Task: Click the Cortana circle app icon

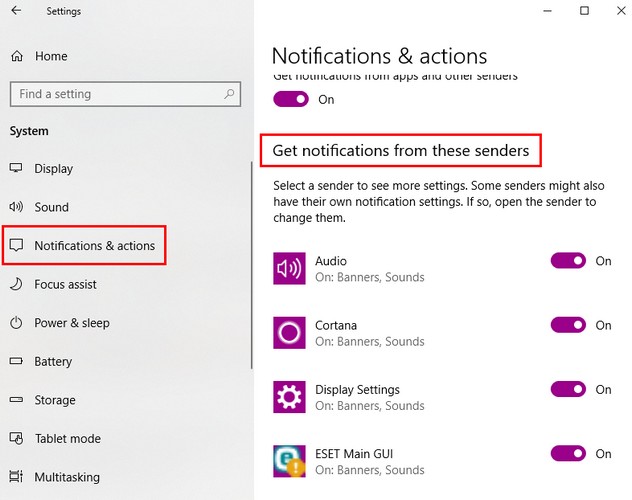Action: [x=289, y=332]
